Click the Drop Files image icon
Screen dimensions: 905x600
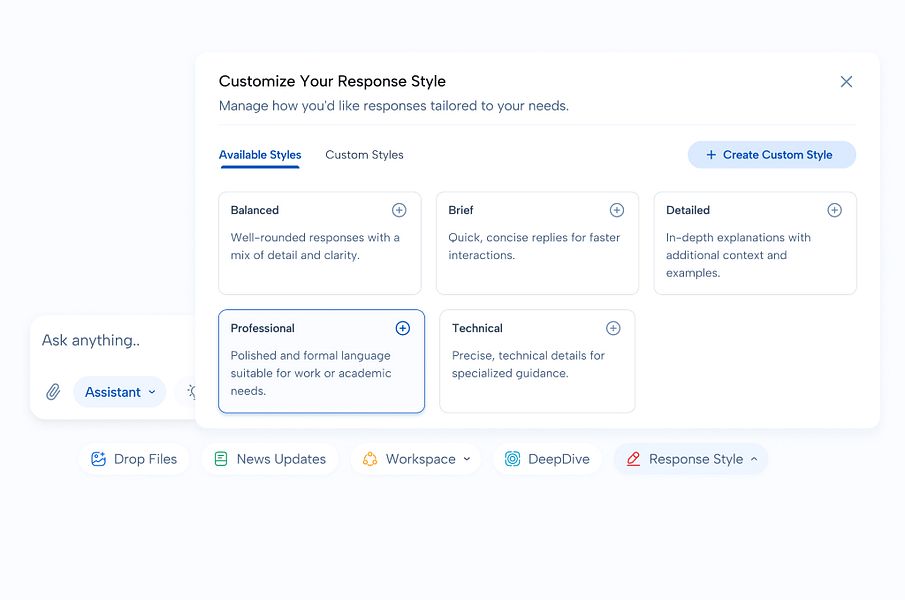[98, 459]
